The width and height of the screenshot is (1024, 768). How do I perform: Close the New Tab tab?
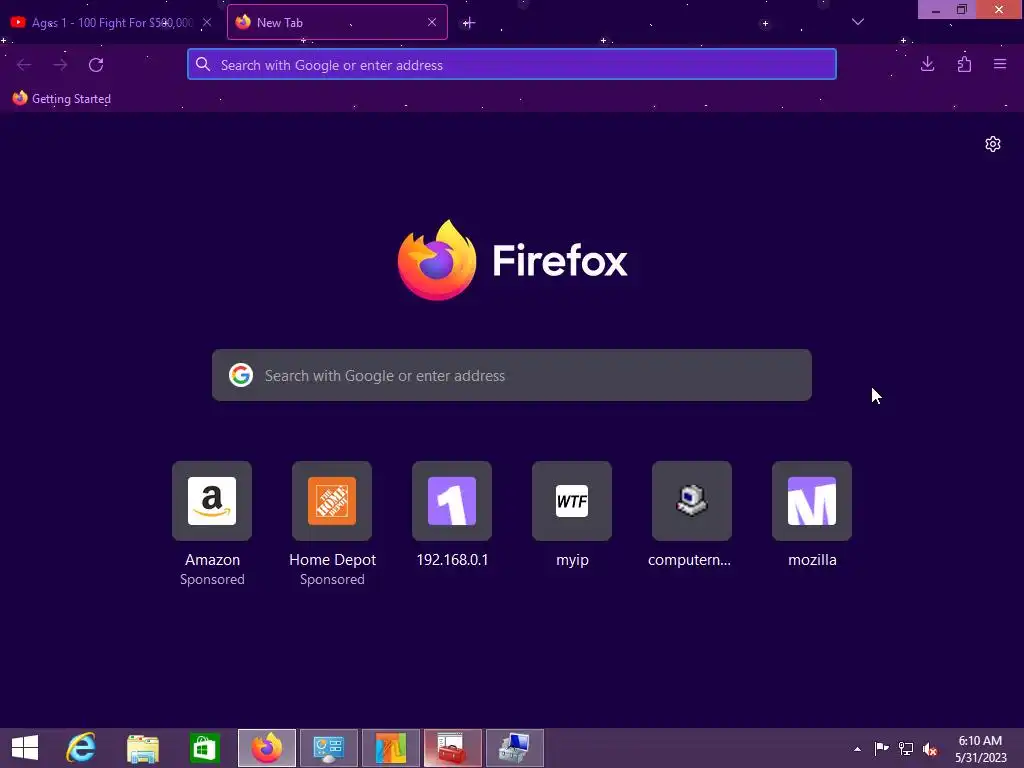click(432, 22)
